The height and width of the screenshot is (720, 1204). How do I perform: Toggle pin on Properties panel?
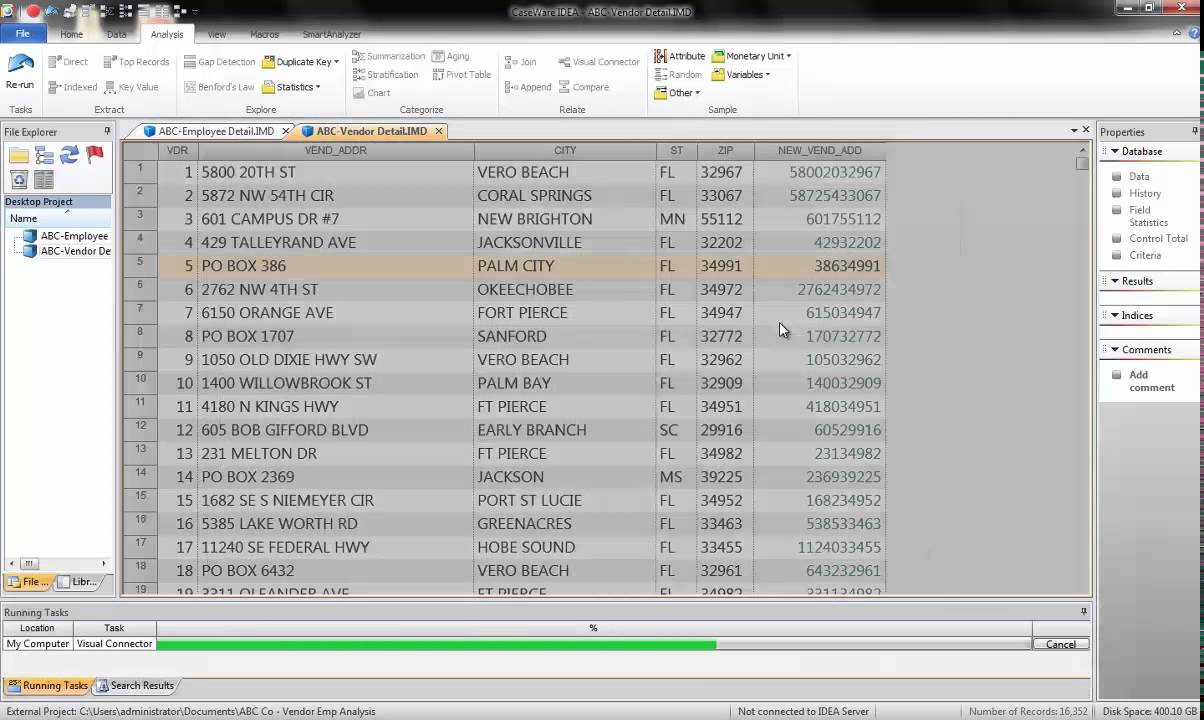[x=1194, y=131]
